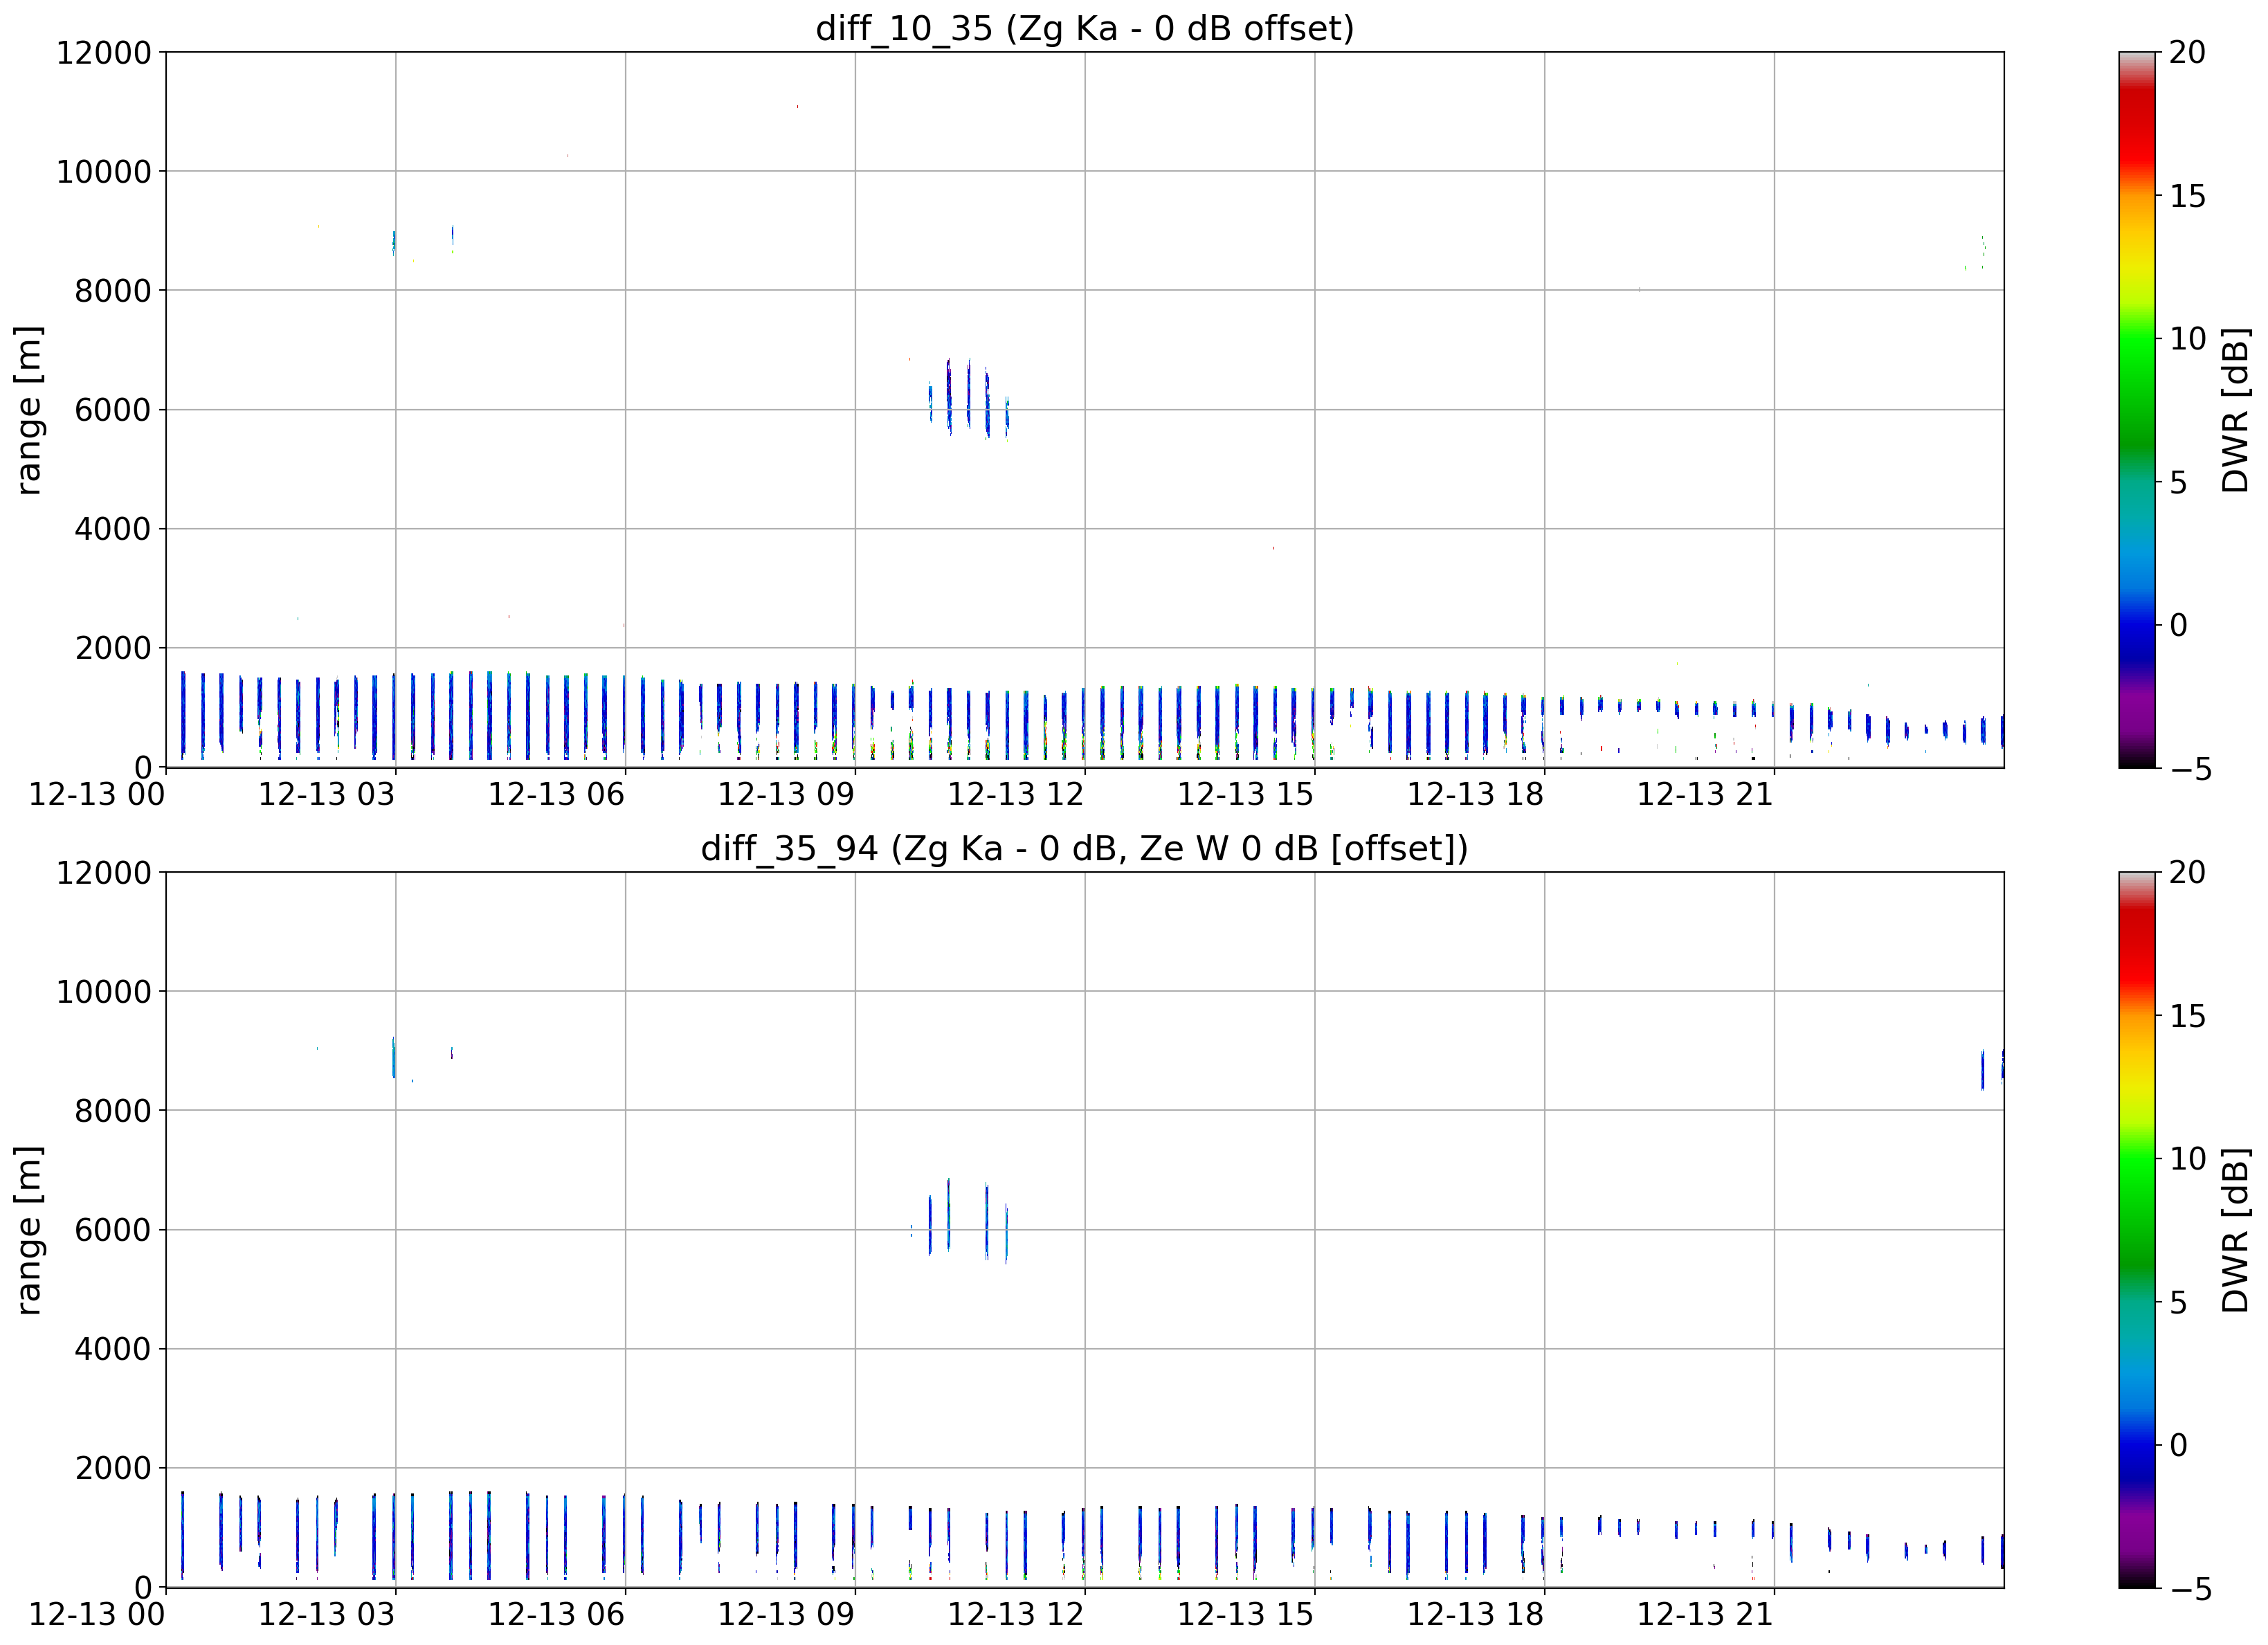This screenshot has width=2268, height=1645.
Task: Click the 6000 y-tick on diff_35_94 plot
Action: [x=113, y=1229]
